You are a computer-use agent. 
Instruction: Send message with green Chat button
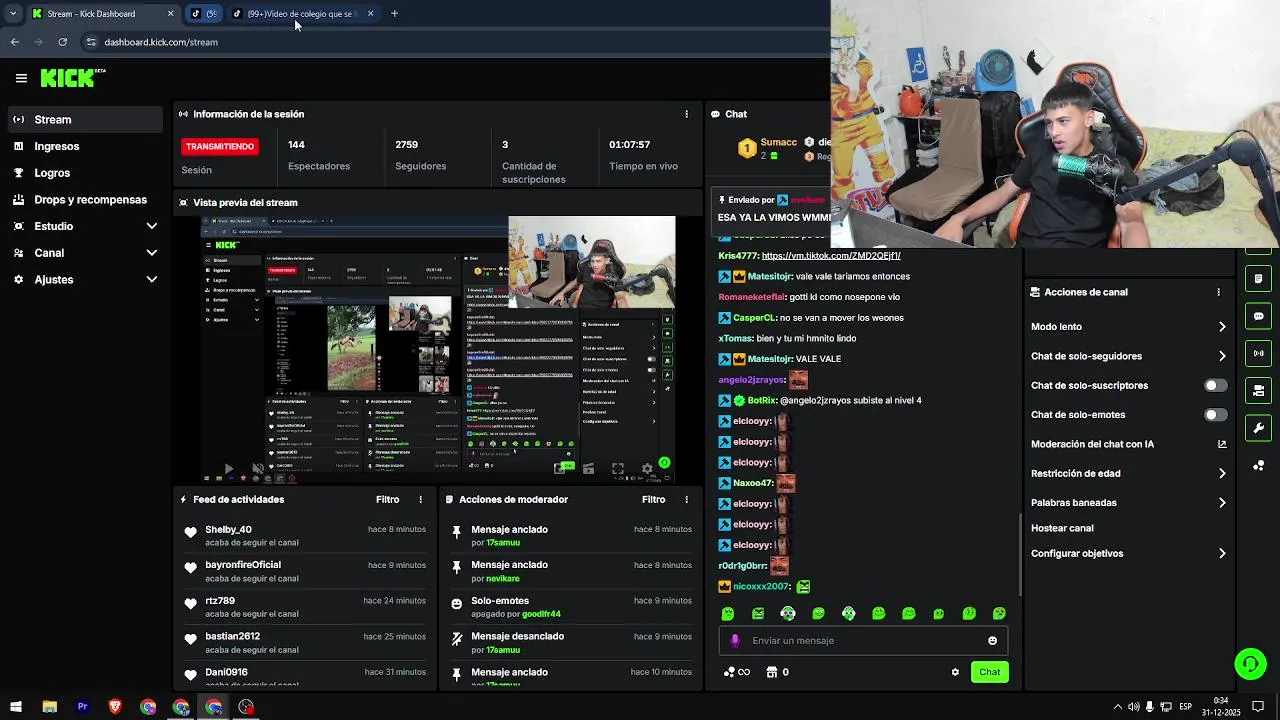tap(989, 672)
